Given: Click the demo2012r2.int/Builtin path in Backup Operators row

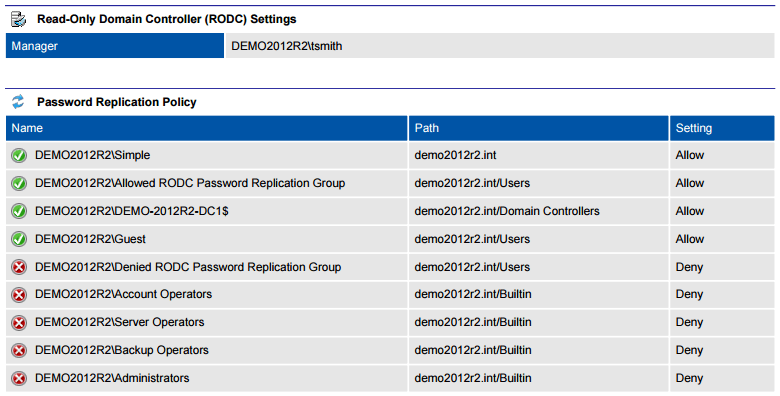Looking at the screenshot, I should (x=473, y=350).
